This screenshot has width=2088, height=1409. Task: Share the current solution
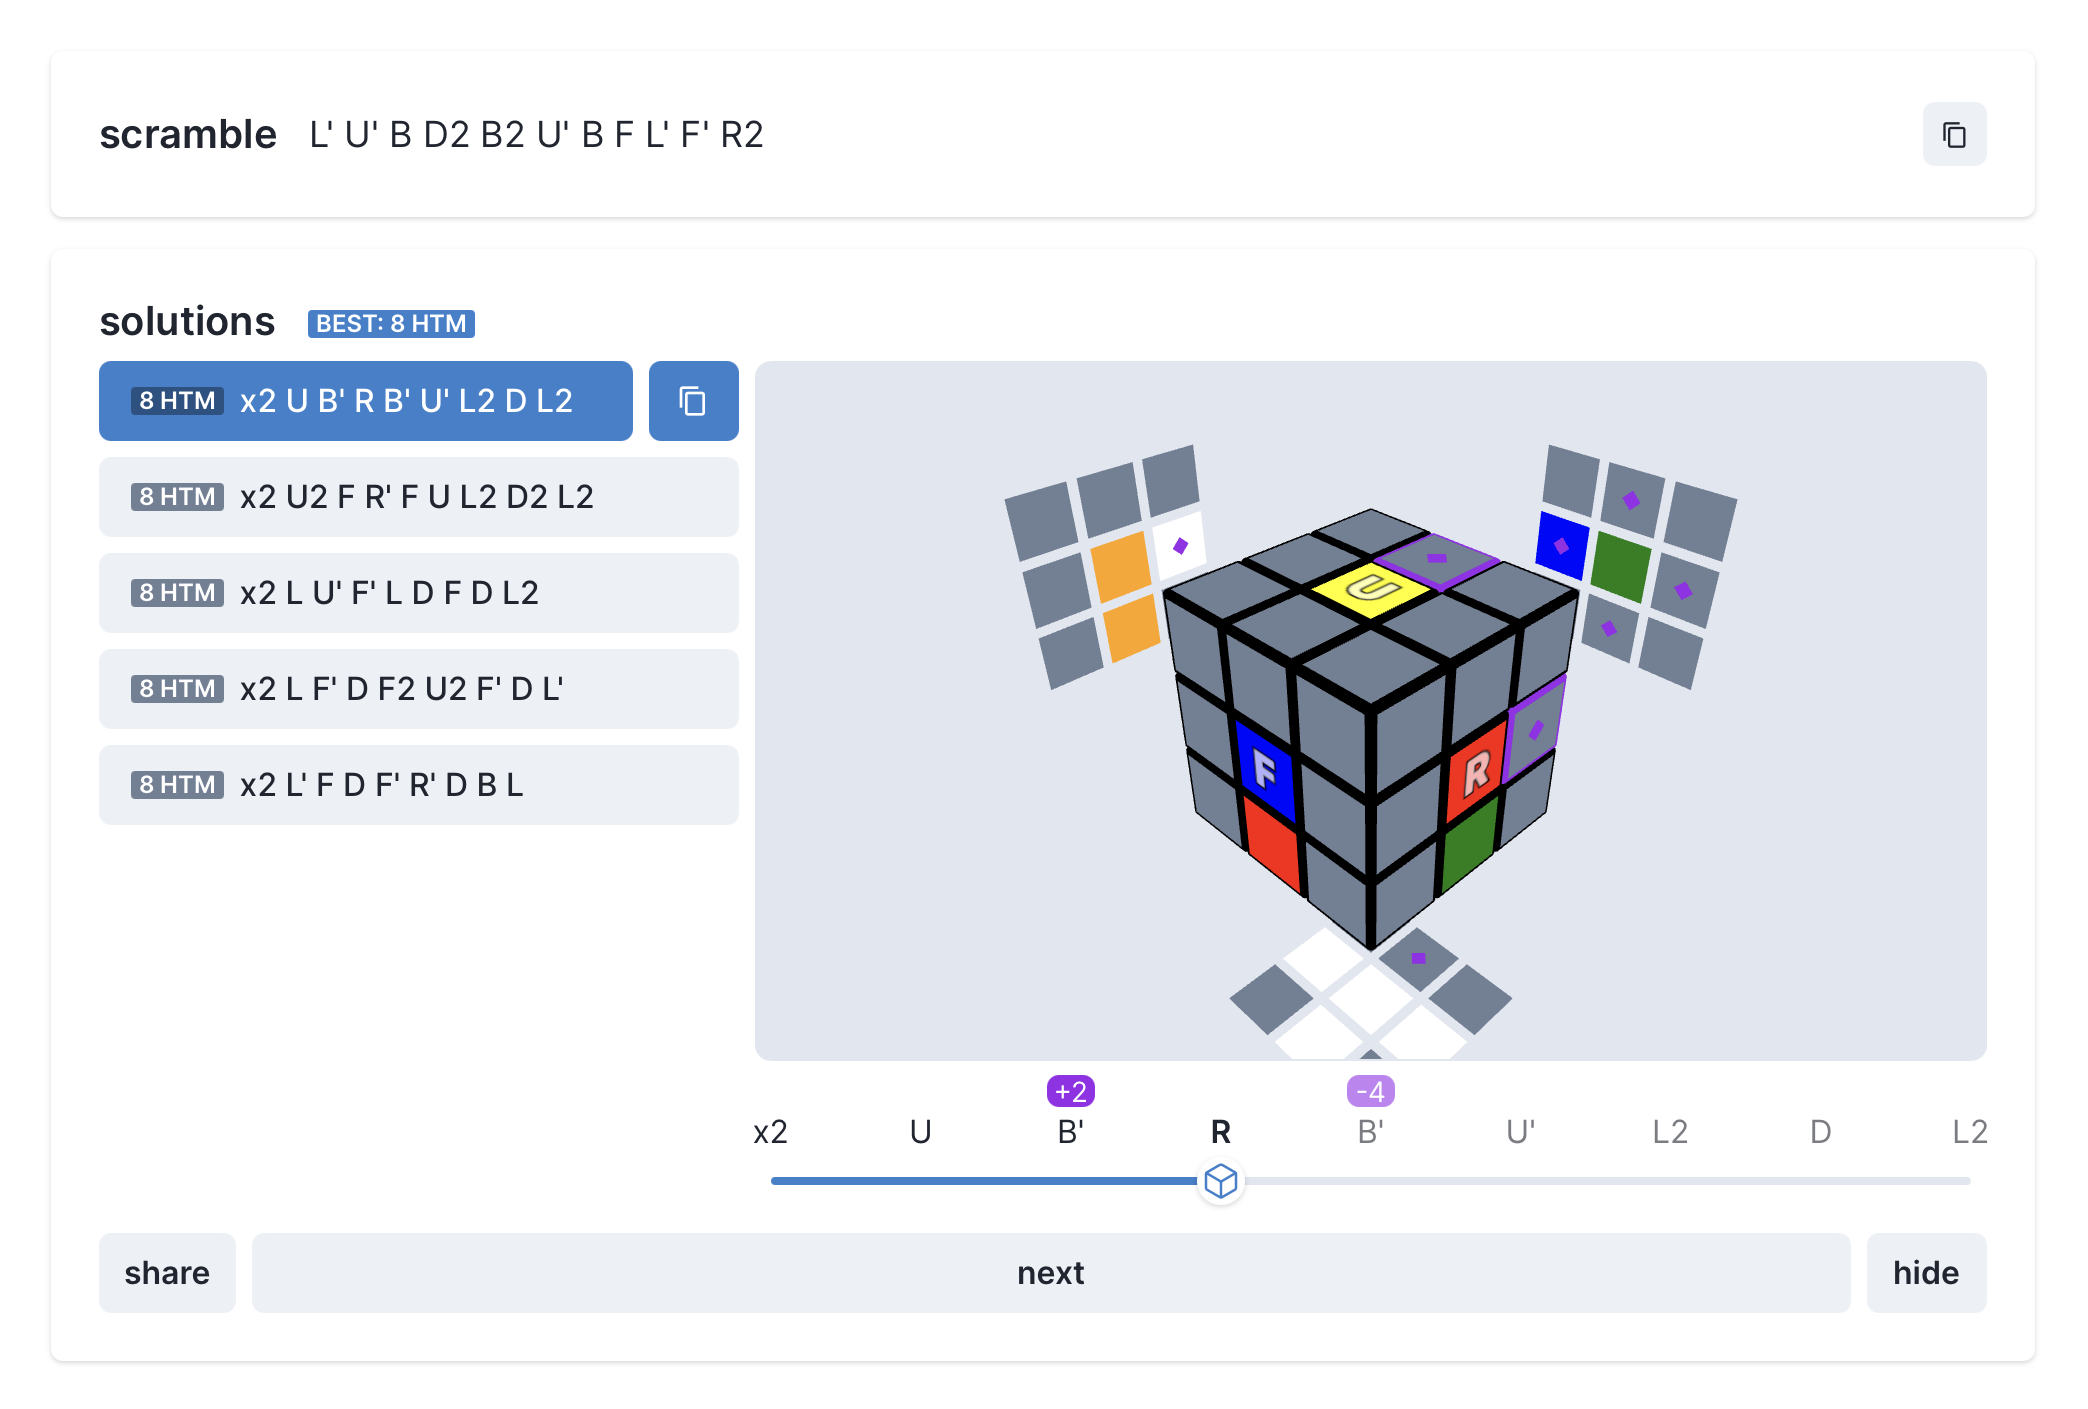[166, 1273]
